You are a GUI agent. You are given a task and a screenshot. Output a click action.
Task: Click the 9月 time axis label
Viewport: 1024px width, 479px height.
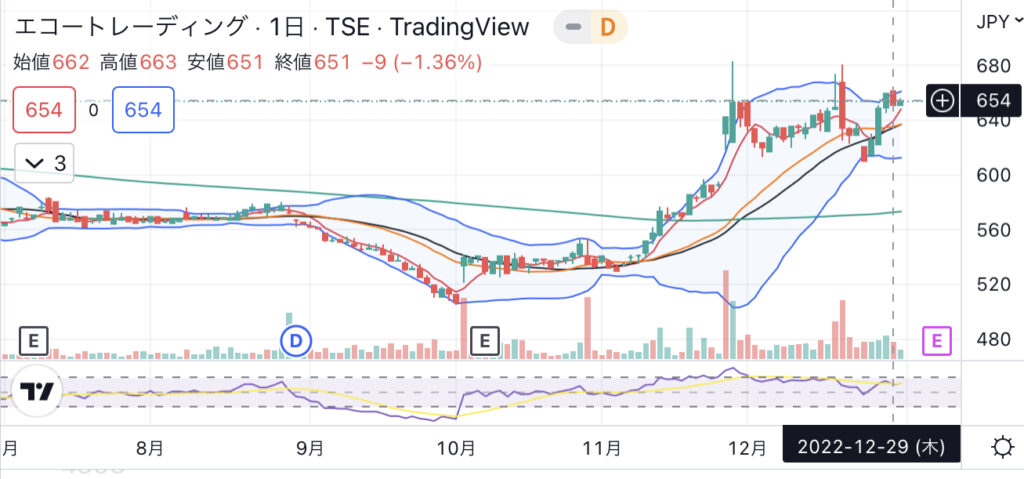tap(310, 448)
